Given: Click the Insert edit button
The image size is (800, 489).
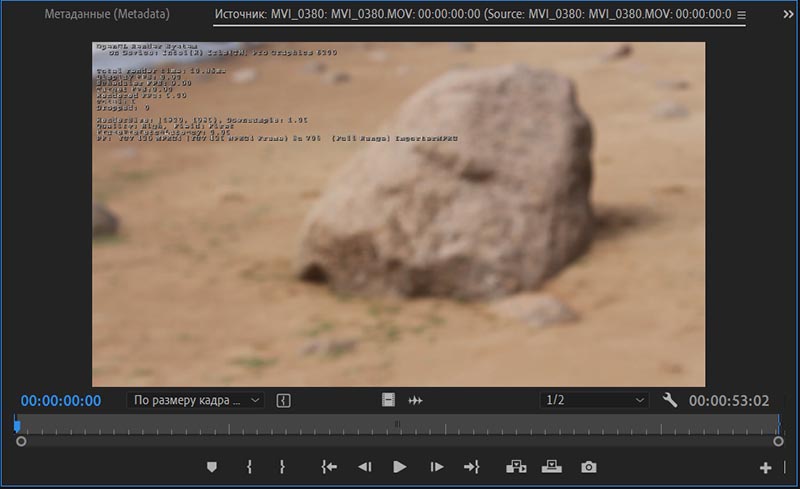Looking at the screenshot, I should (x=516, y=467).
